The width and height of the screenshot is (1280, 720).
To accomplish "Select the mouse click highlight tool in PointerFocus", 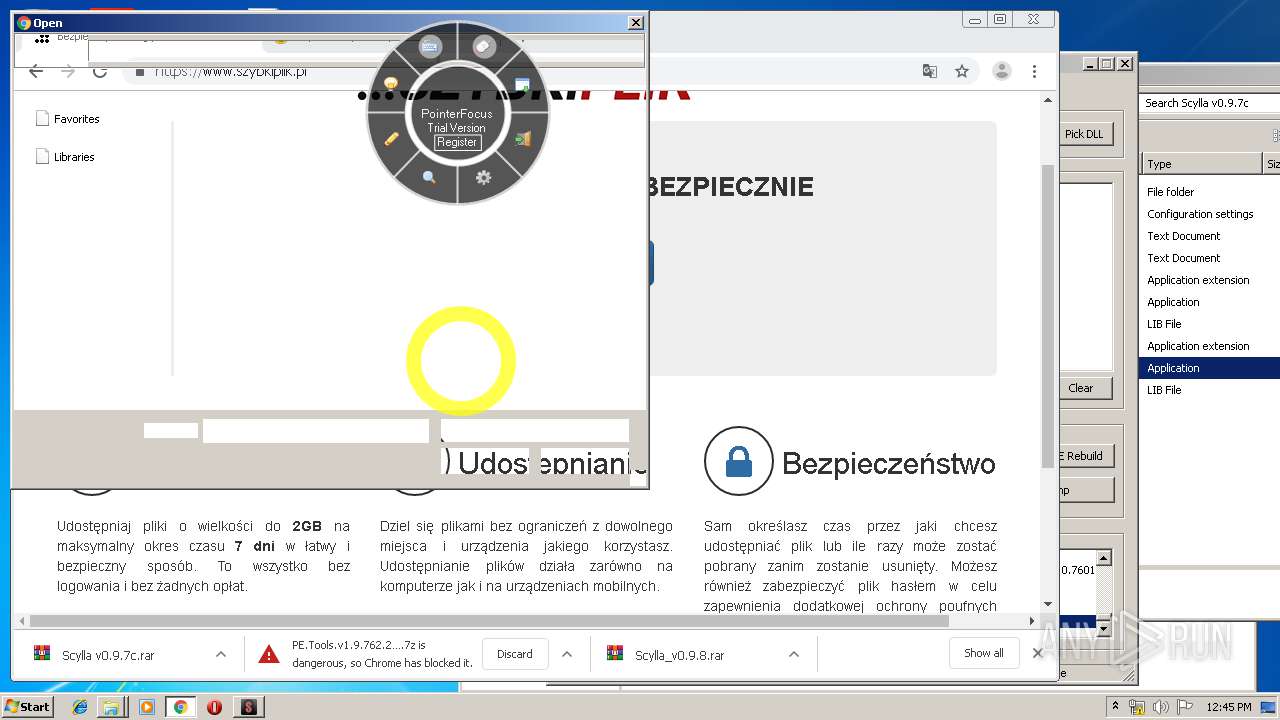I will 484,46.
